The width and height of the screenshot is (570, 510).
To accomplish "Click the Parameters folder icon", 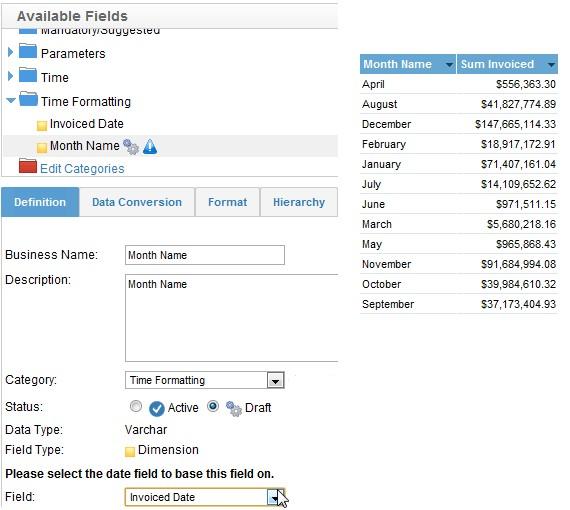I will (x=28, y=51).
